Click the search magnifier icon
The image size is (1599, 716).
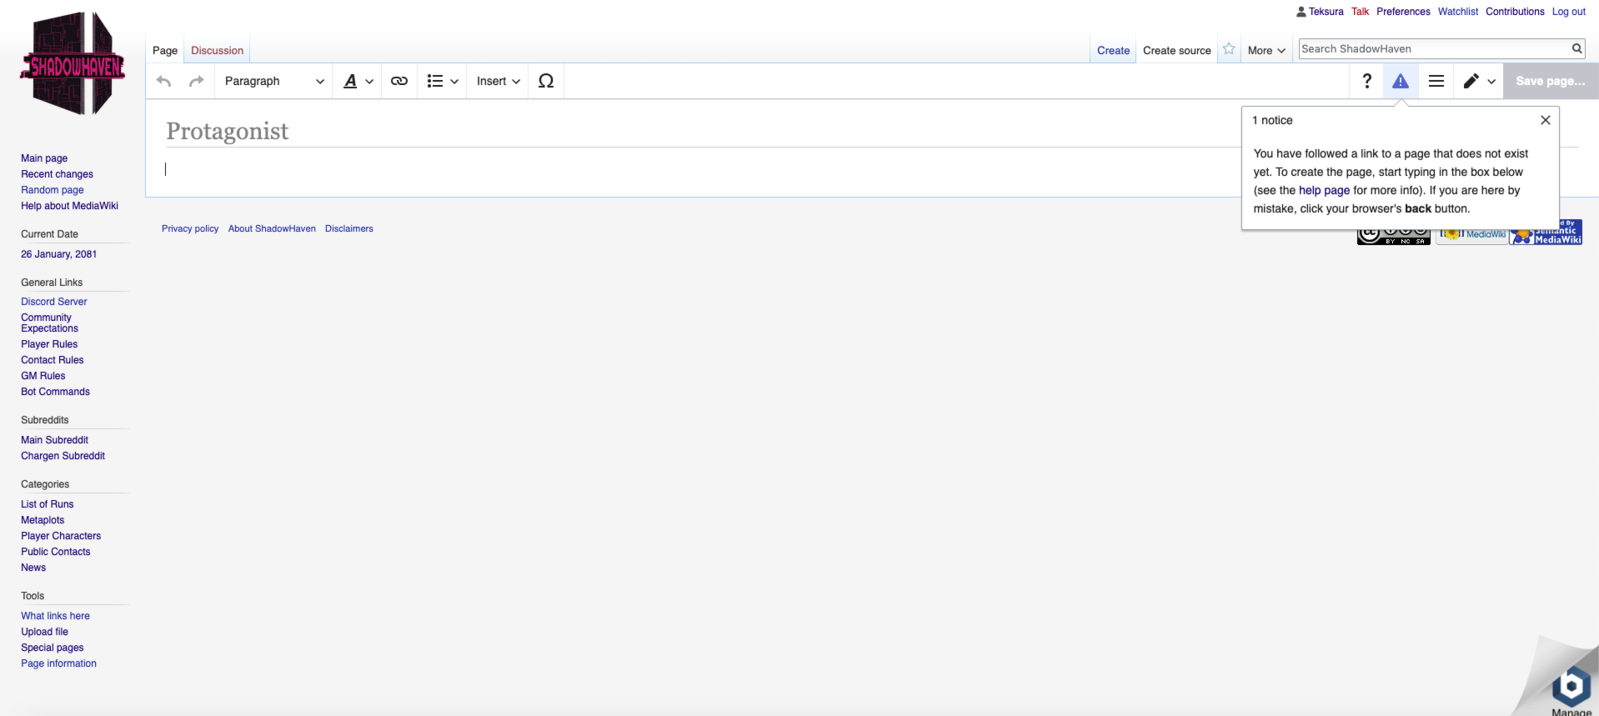(x=1577, y=48)
